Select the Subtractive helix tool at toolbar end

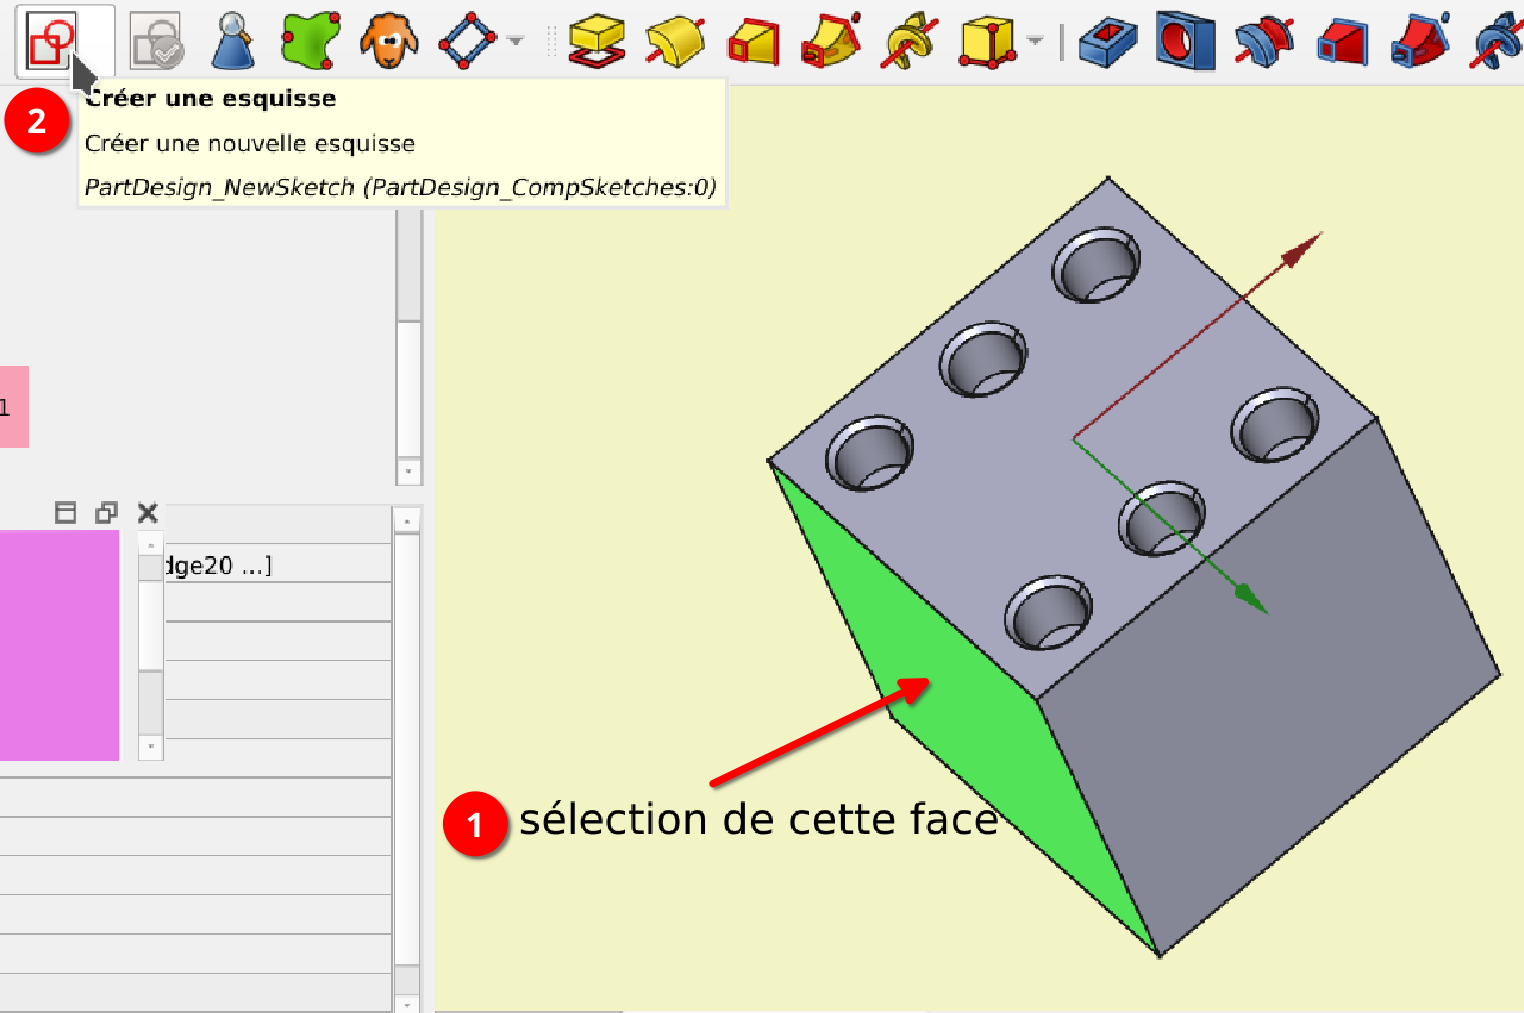coord(1497,41)
